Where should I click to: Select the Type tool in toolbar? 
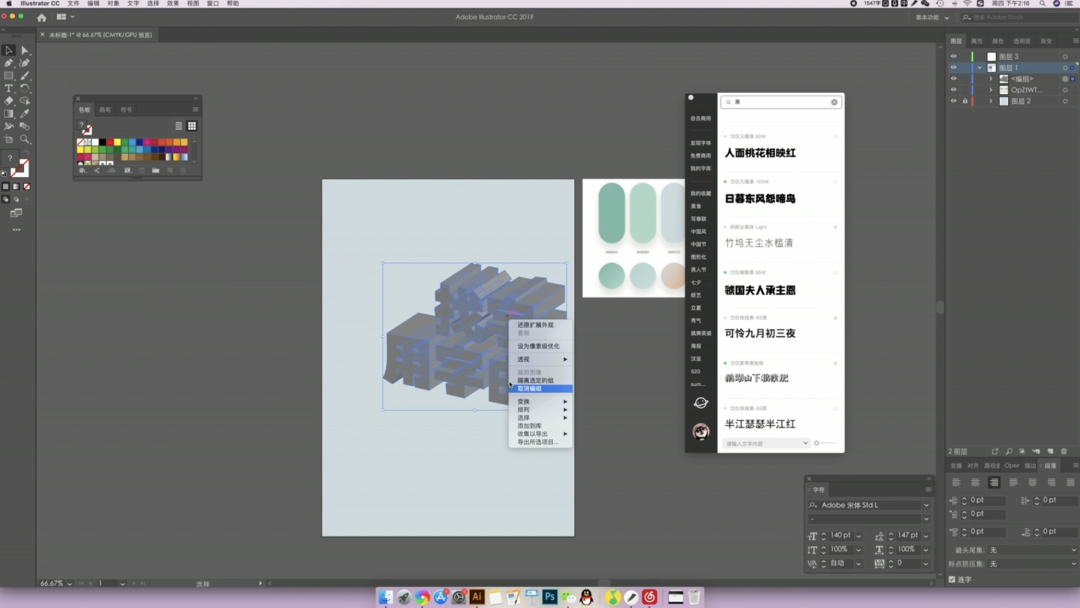coord(8,88)
